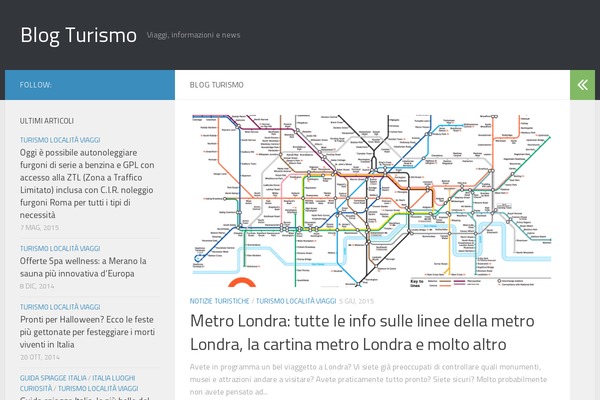
Task: Open Pronti per Halloween article
Action: click(x=87, y=332)
